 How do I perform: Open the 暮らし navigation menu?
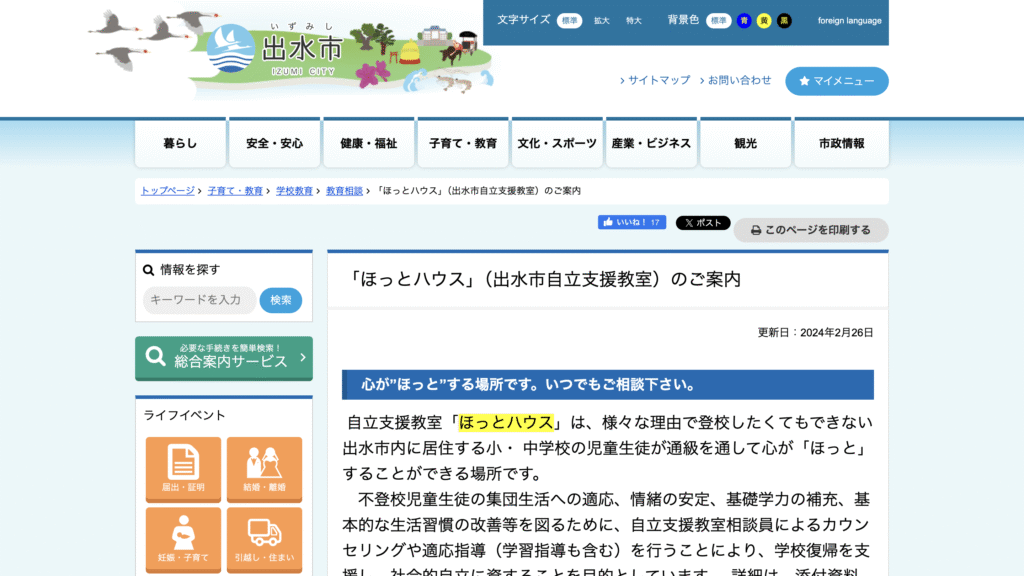tap(180, 142)
